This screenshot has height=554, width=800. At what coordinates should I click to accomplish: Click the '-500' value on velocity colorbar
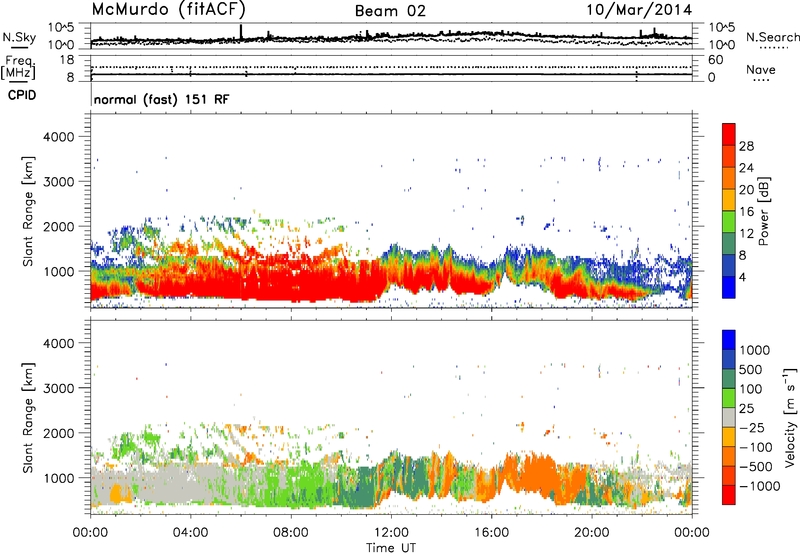(756, 467)
